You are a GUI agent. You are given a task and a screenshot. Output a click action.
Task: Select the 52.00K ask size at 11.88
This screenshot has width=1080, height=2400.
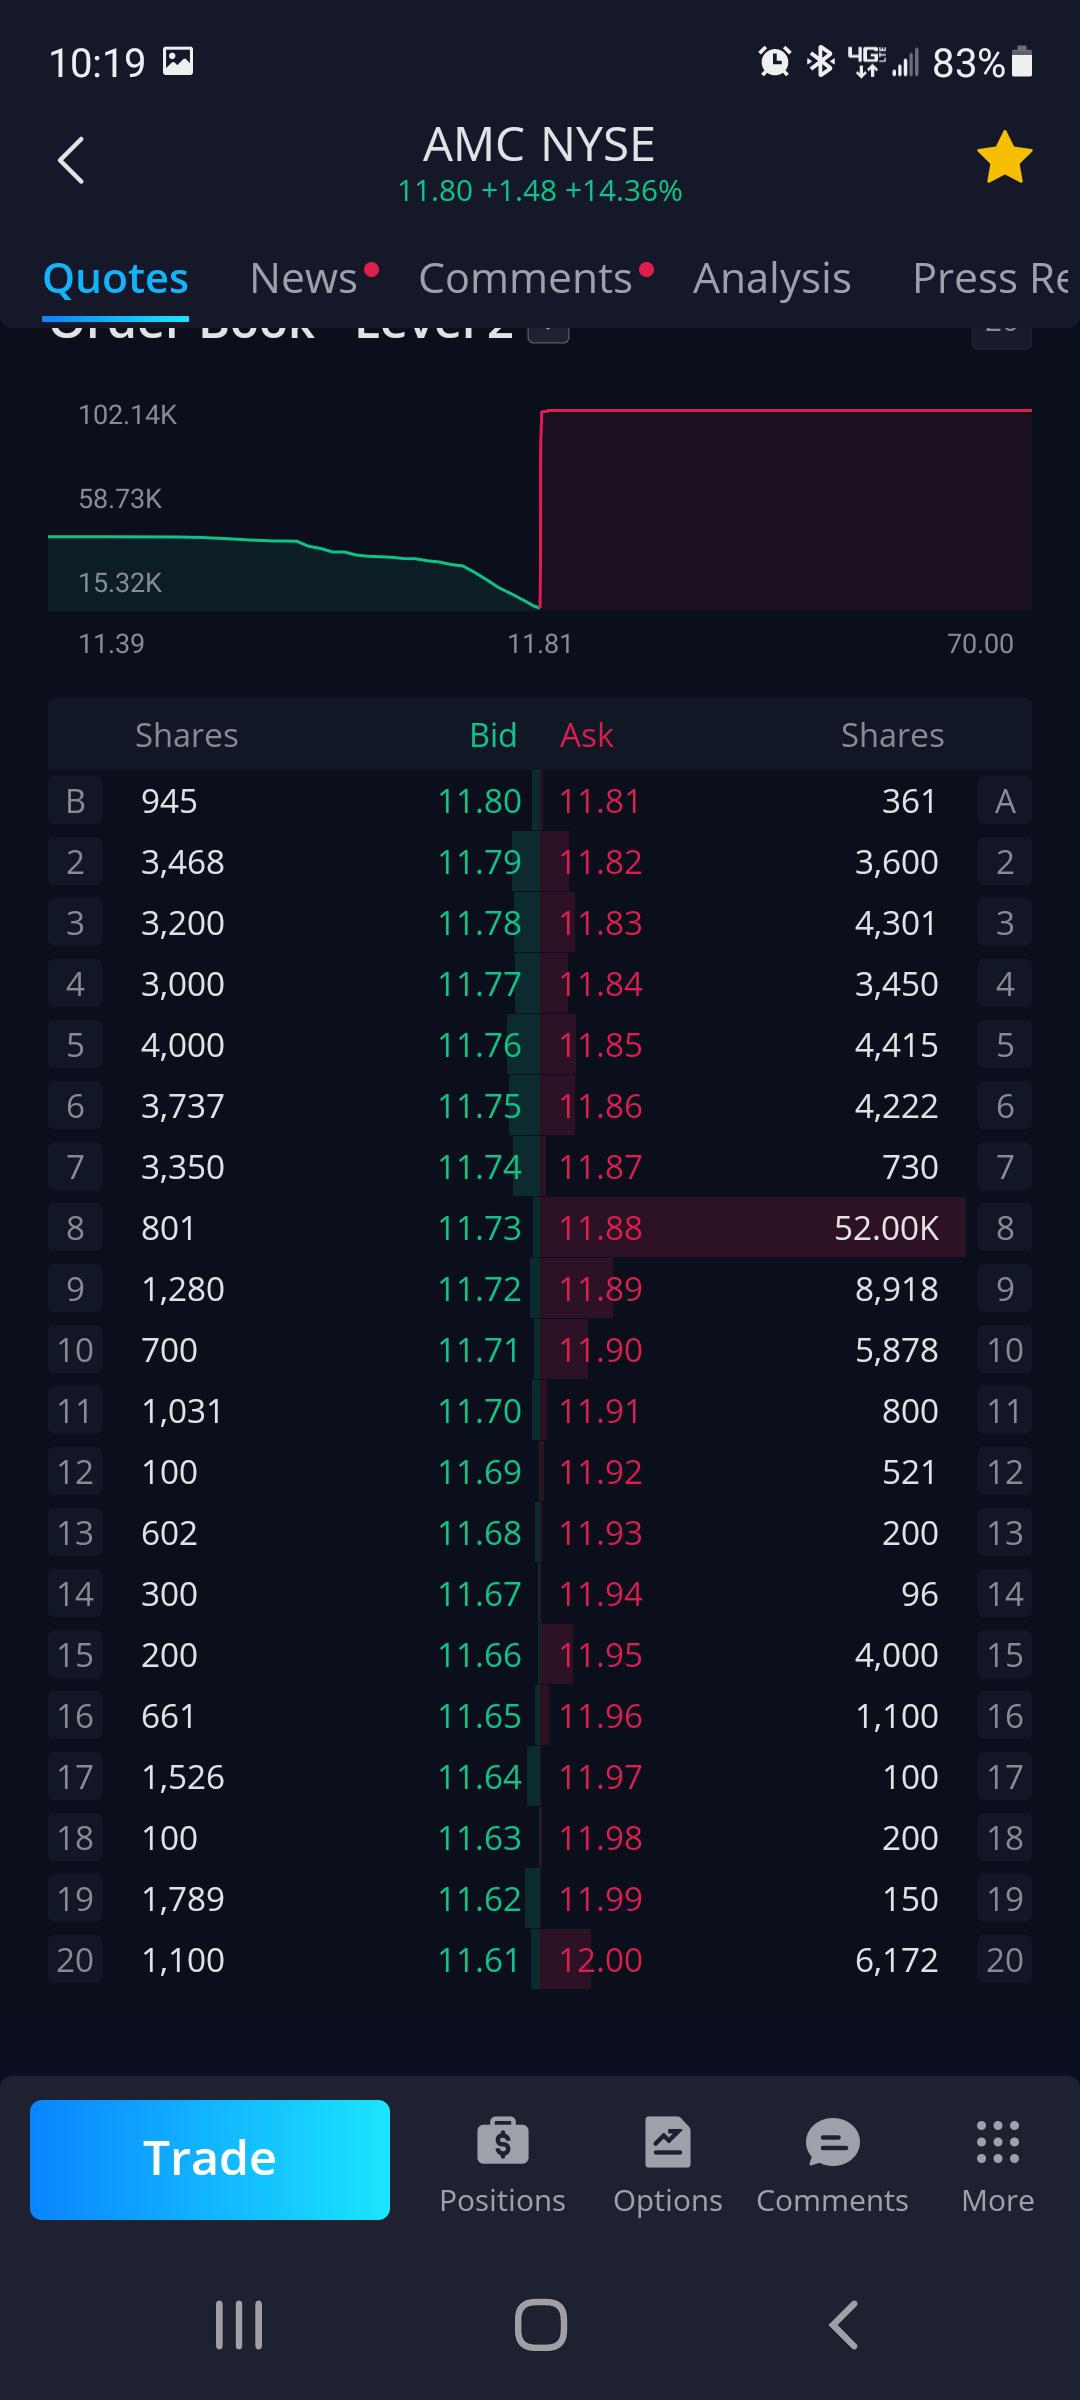[x=887, y=1228]
